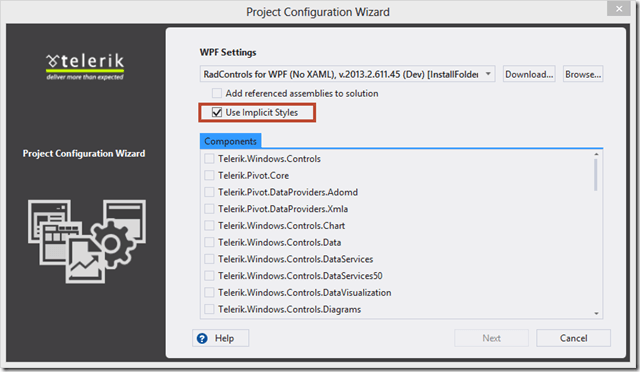Check Telerik.Windows.Controls.DataVisualization checkbox
Viewport: 640px width, 372px height.
coord(209,292)
